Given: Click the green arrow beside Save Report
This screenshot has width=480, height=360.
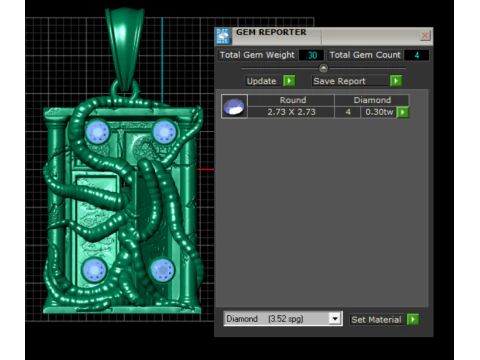Looking at the screenshot, I should pos(396,81).
